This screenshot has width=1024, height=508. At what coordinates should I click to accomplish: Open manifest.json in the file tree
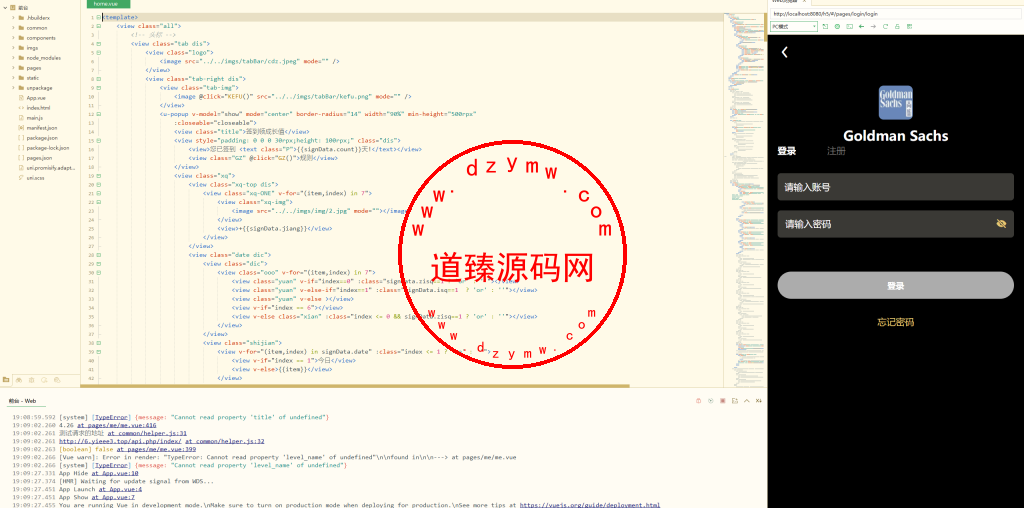(x=41, y=128)
